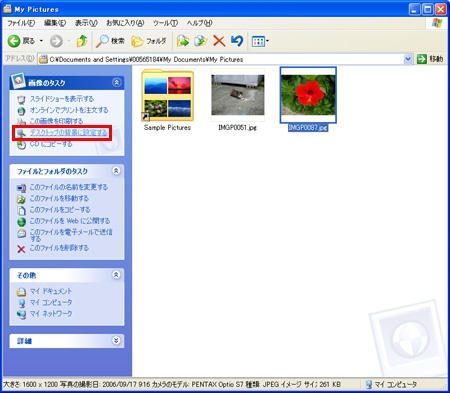Click スライドショーを表示する link

(x=62, y=99)
